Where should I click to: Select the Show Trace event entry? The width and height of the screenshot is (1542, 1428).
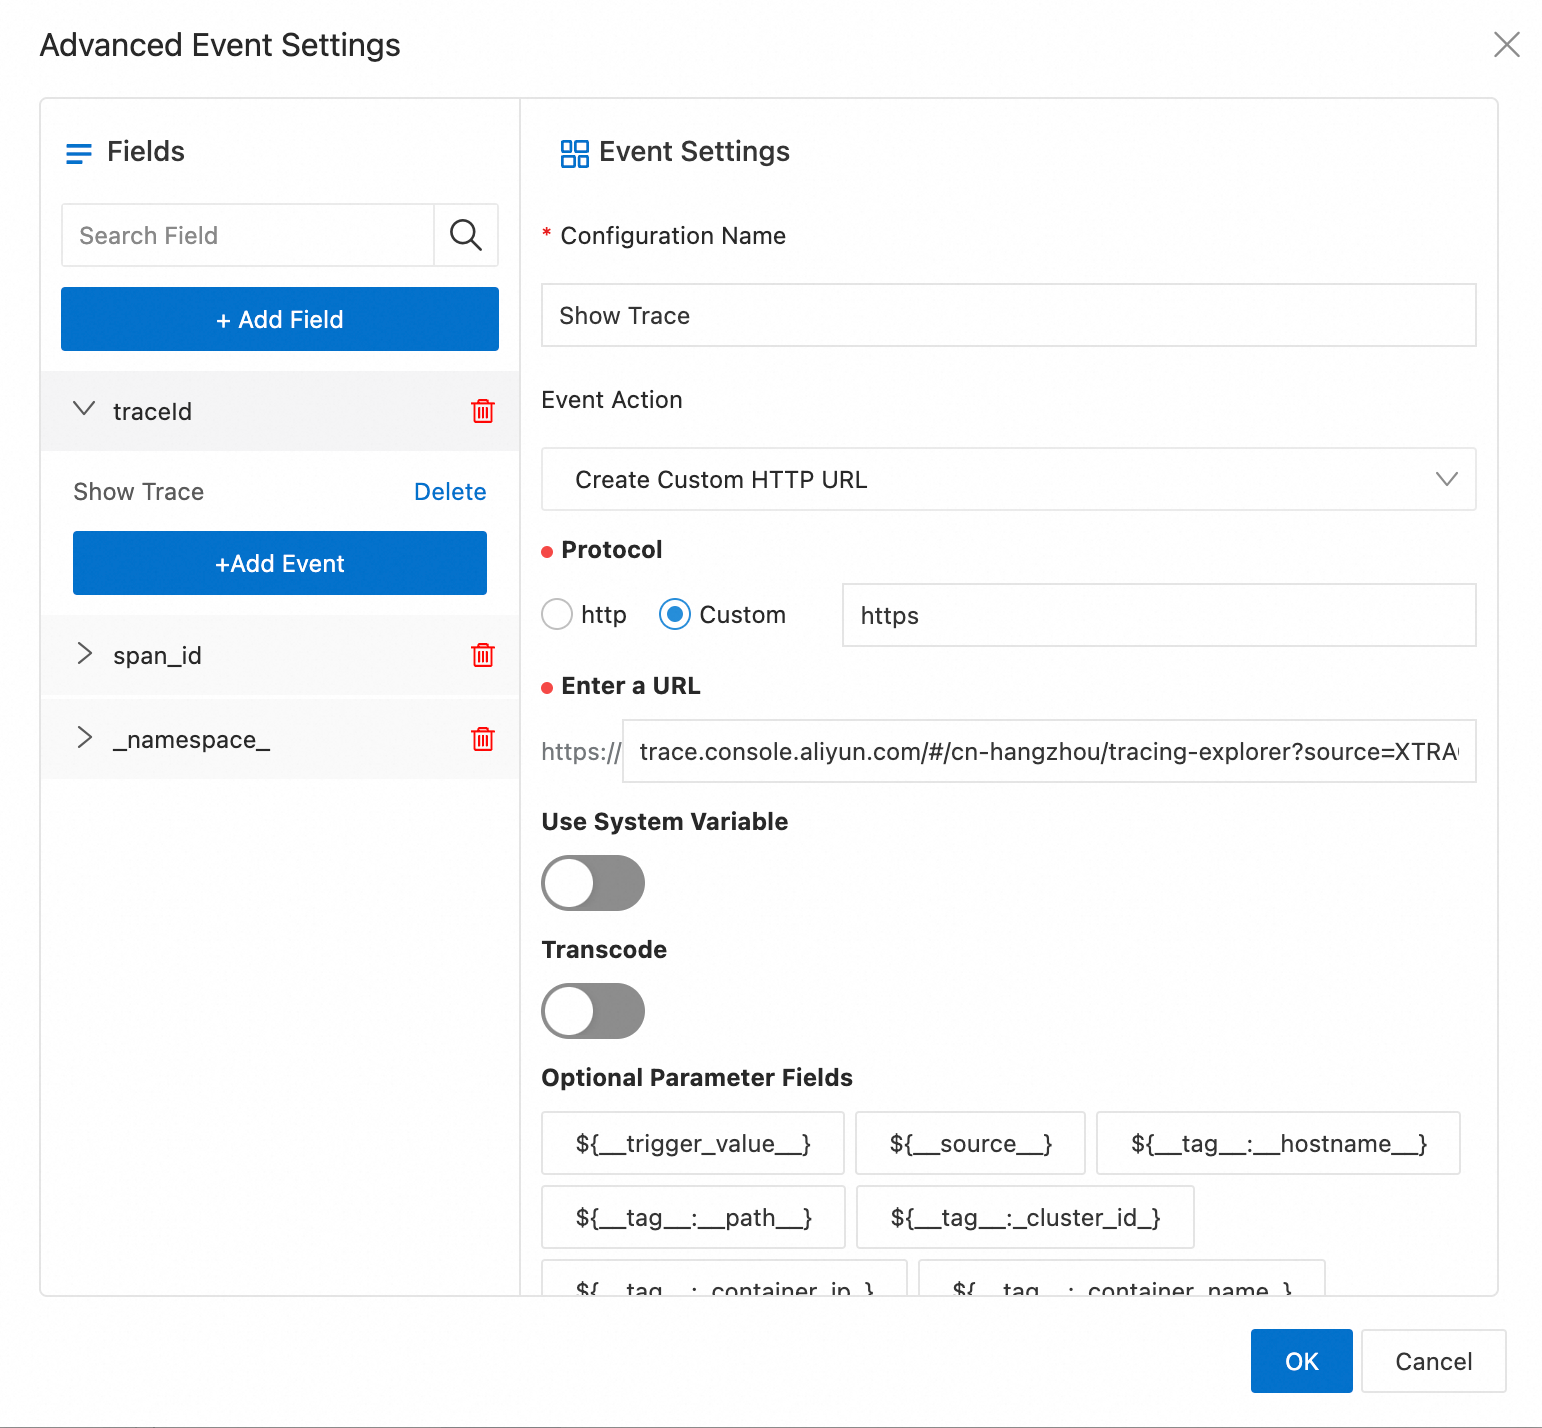point(139,492)
